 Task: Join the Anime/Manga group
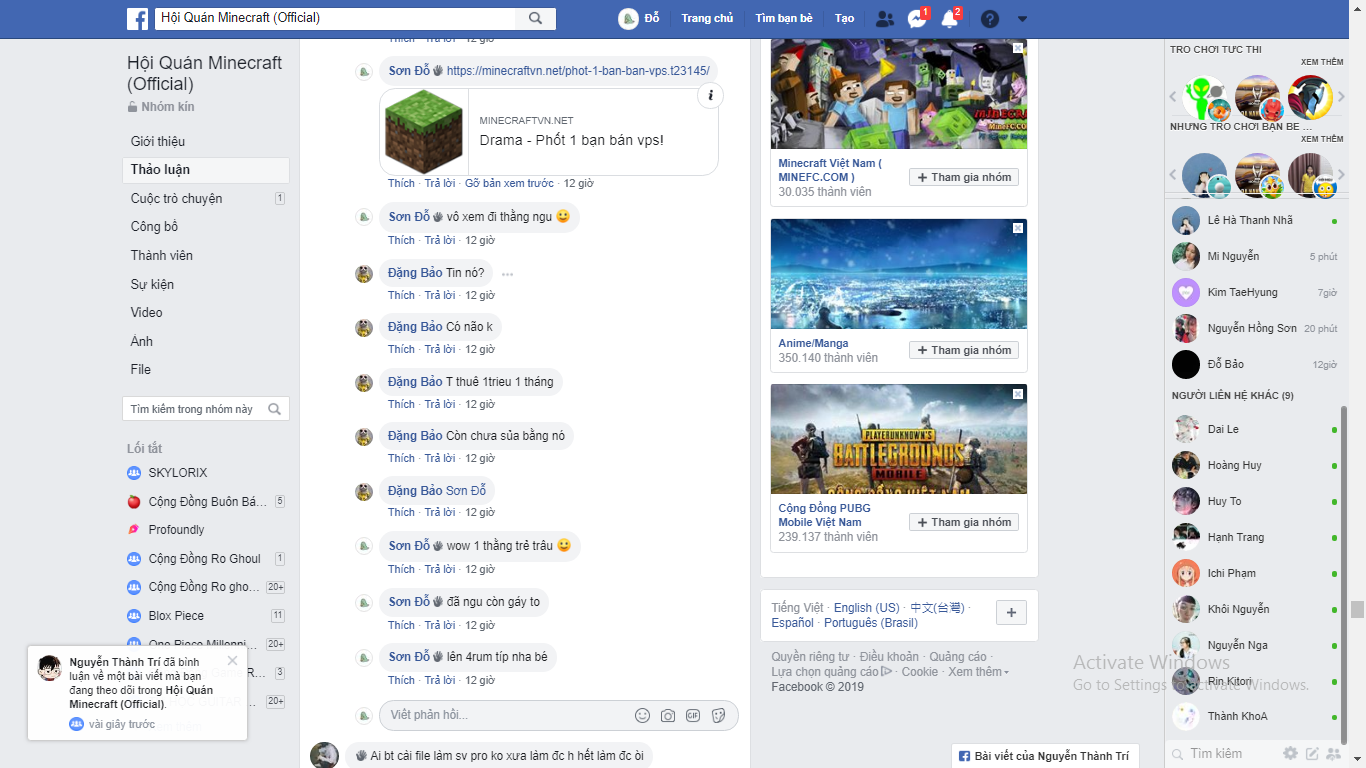pos(964,350)
